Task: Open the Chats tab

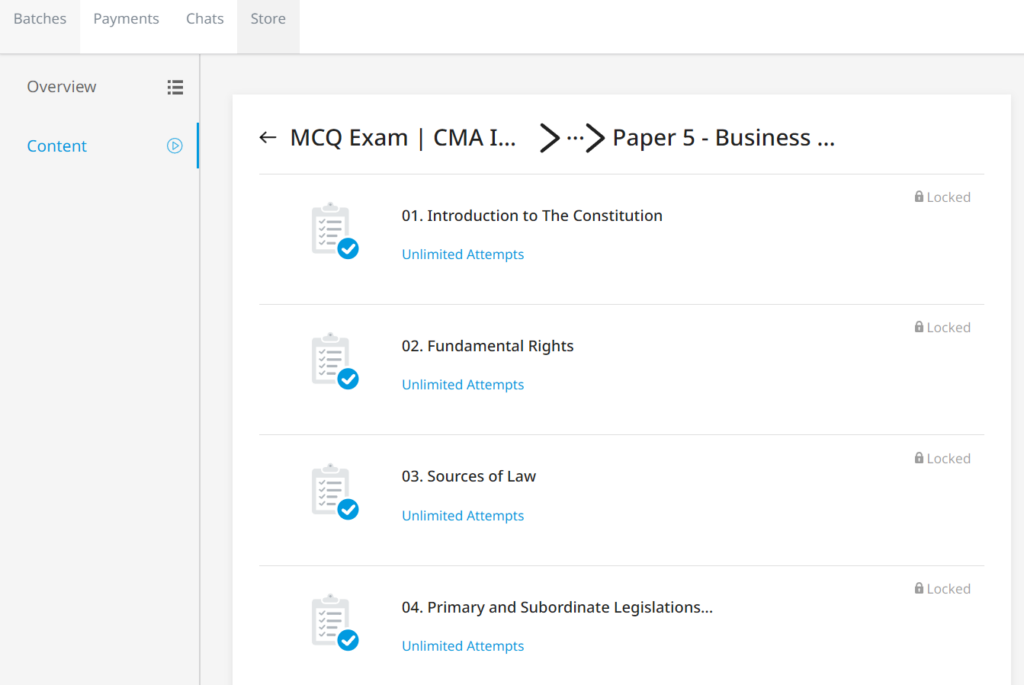Action: pos(204,18)
